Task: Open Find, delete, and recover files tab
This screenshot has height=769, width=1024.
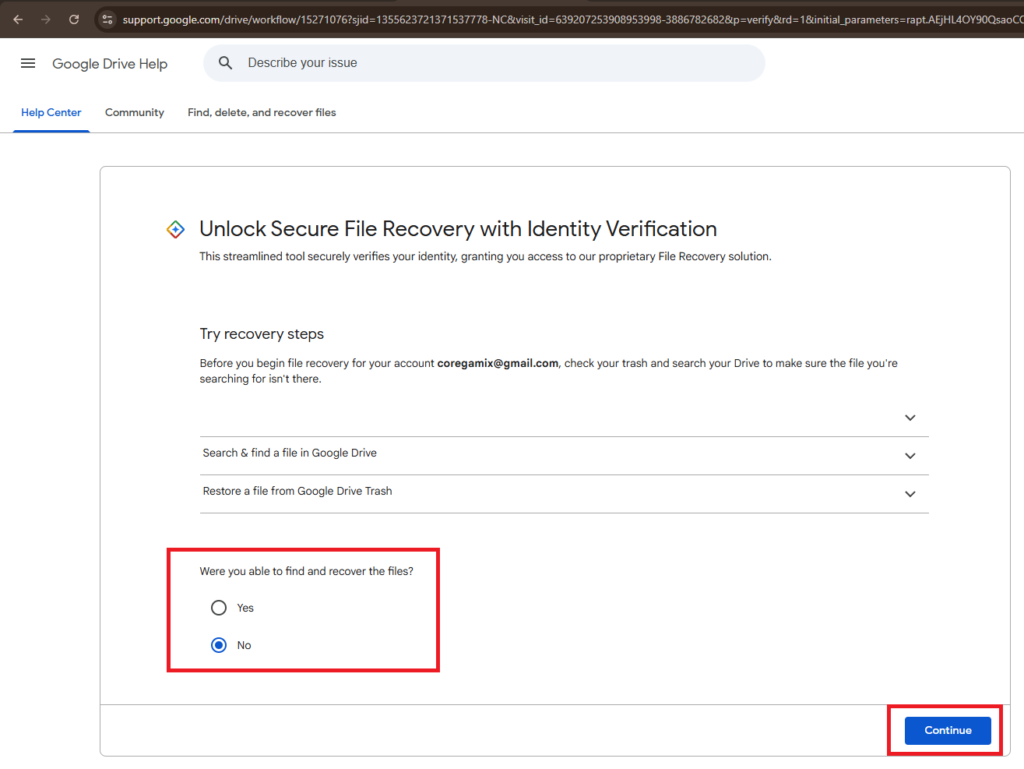Action: click(x=262, y=112)
